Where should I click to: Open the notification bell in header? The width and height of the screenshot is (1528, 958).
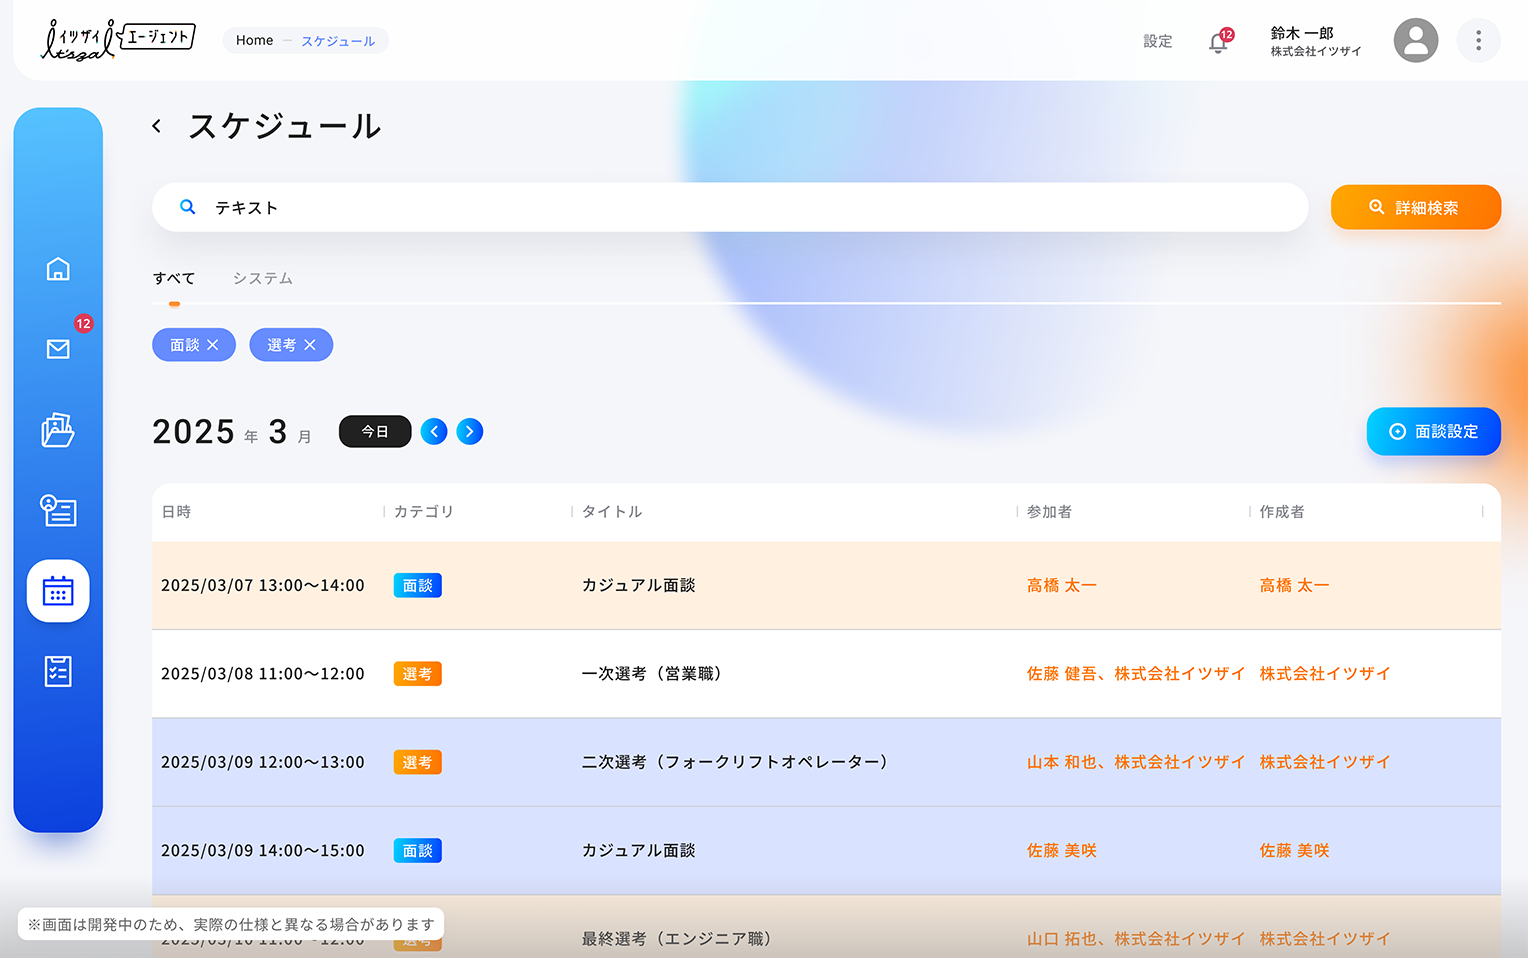click(x=1218, y=42)
